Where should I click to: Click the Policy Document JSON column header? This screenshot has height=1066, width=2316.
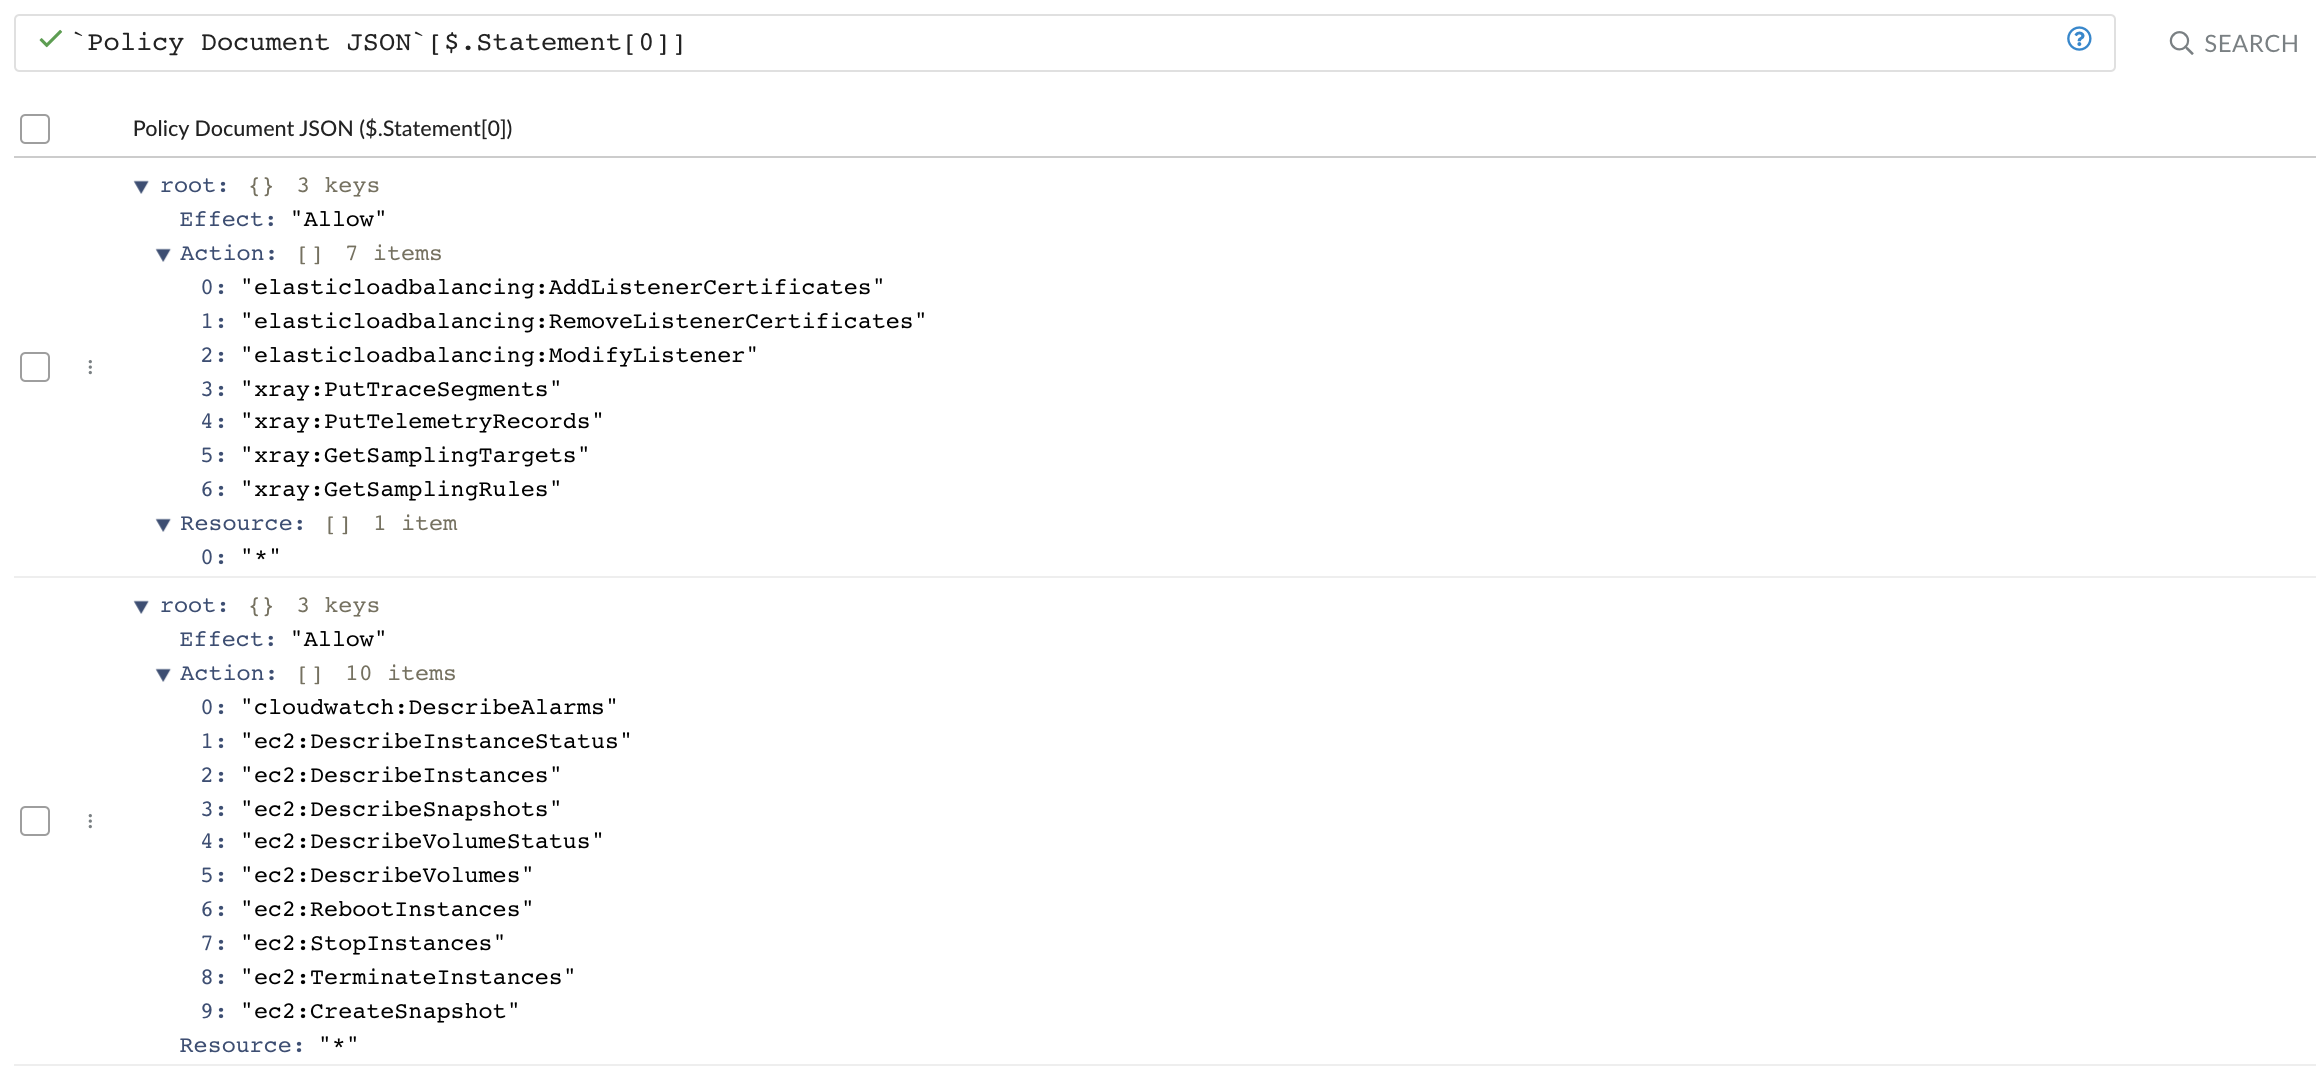tap(322, 128)
